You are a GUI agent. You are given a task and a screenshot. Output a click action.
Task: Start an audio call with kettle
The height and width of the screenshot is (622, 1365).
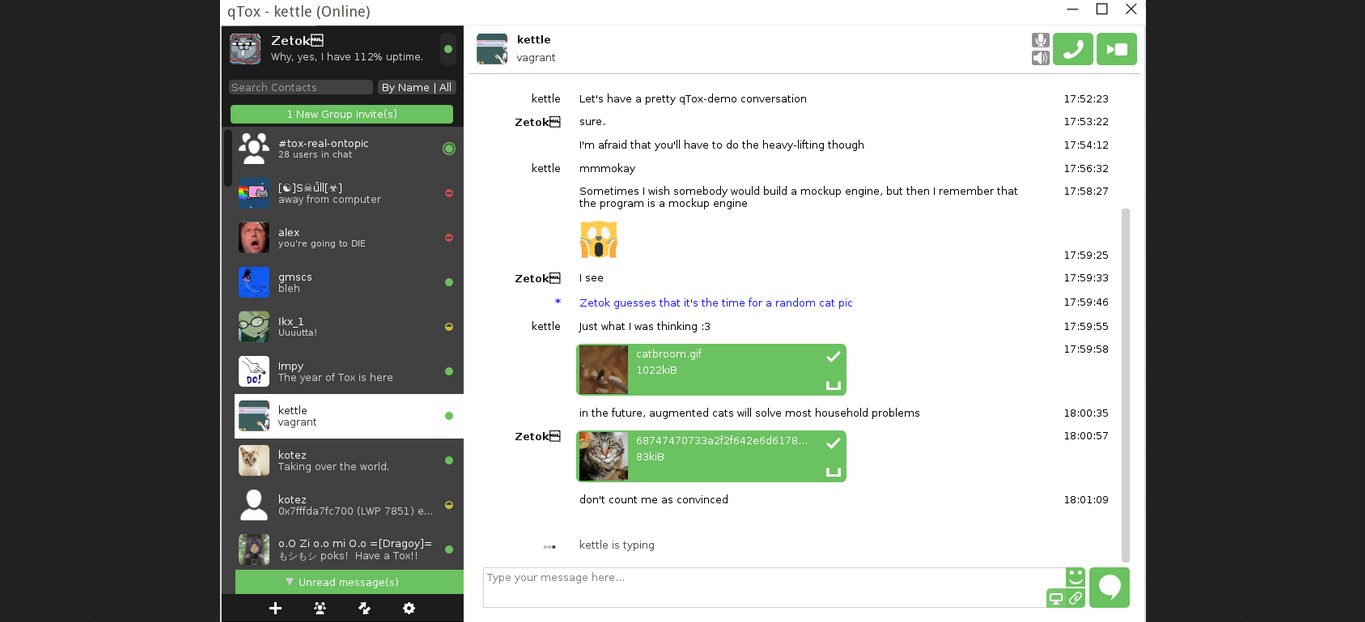pos(1073,47)
